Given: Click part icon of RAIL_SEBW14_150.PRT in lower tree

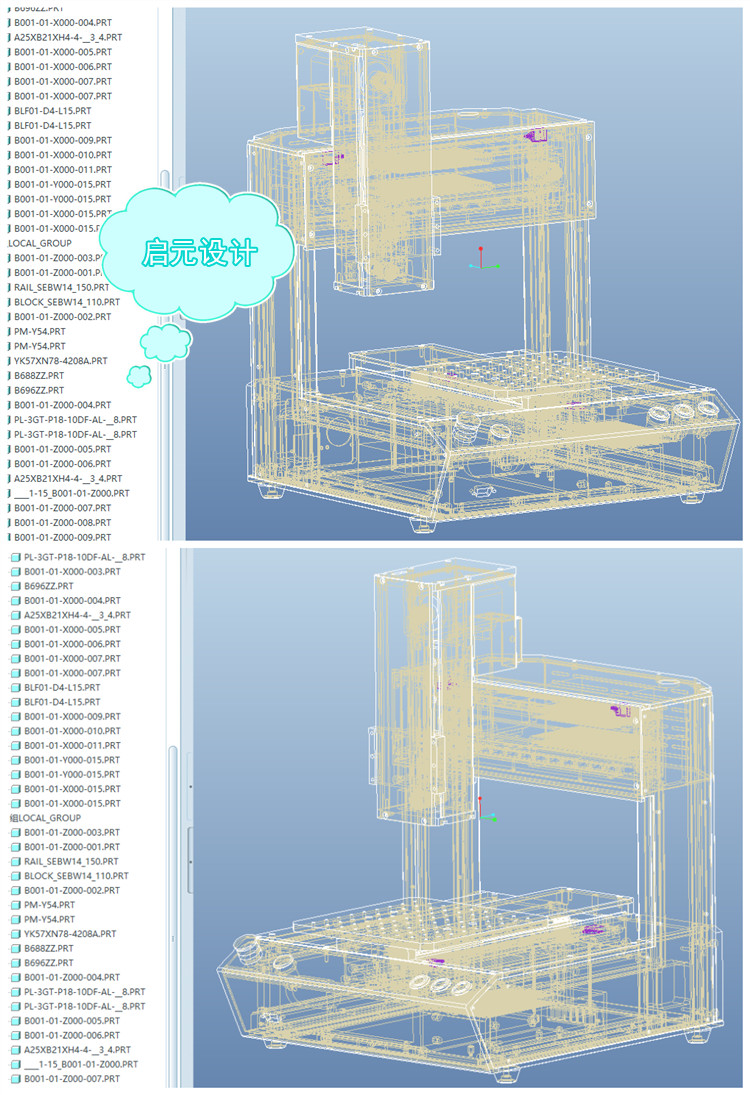Looking at the screenshot, I should point(15,861).
